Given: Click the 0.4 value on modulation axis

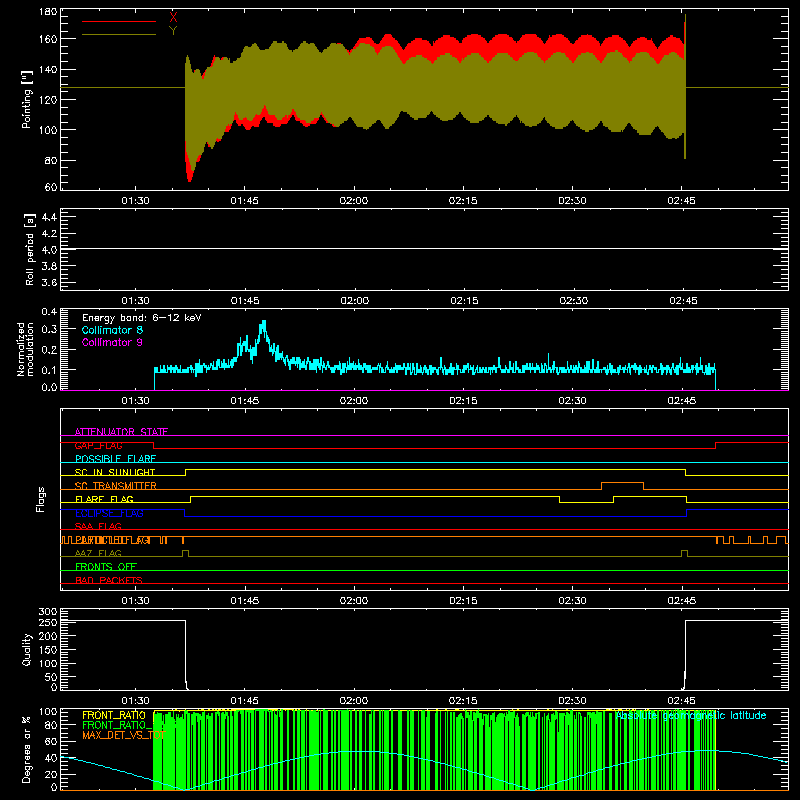Looking at the screenshot, I should tap(49, 312).
